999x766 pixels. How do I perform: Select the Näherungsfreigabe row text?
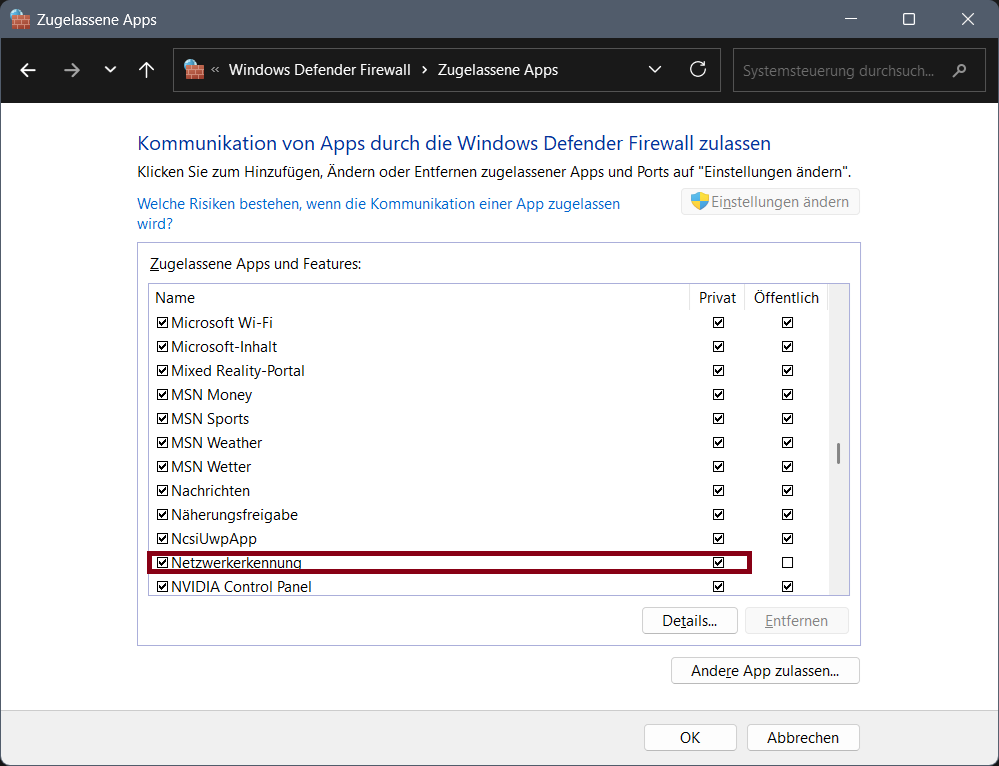(234, 515)
